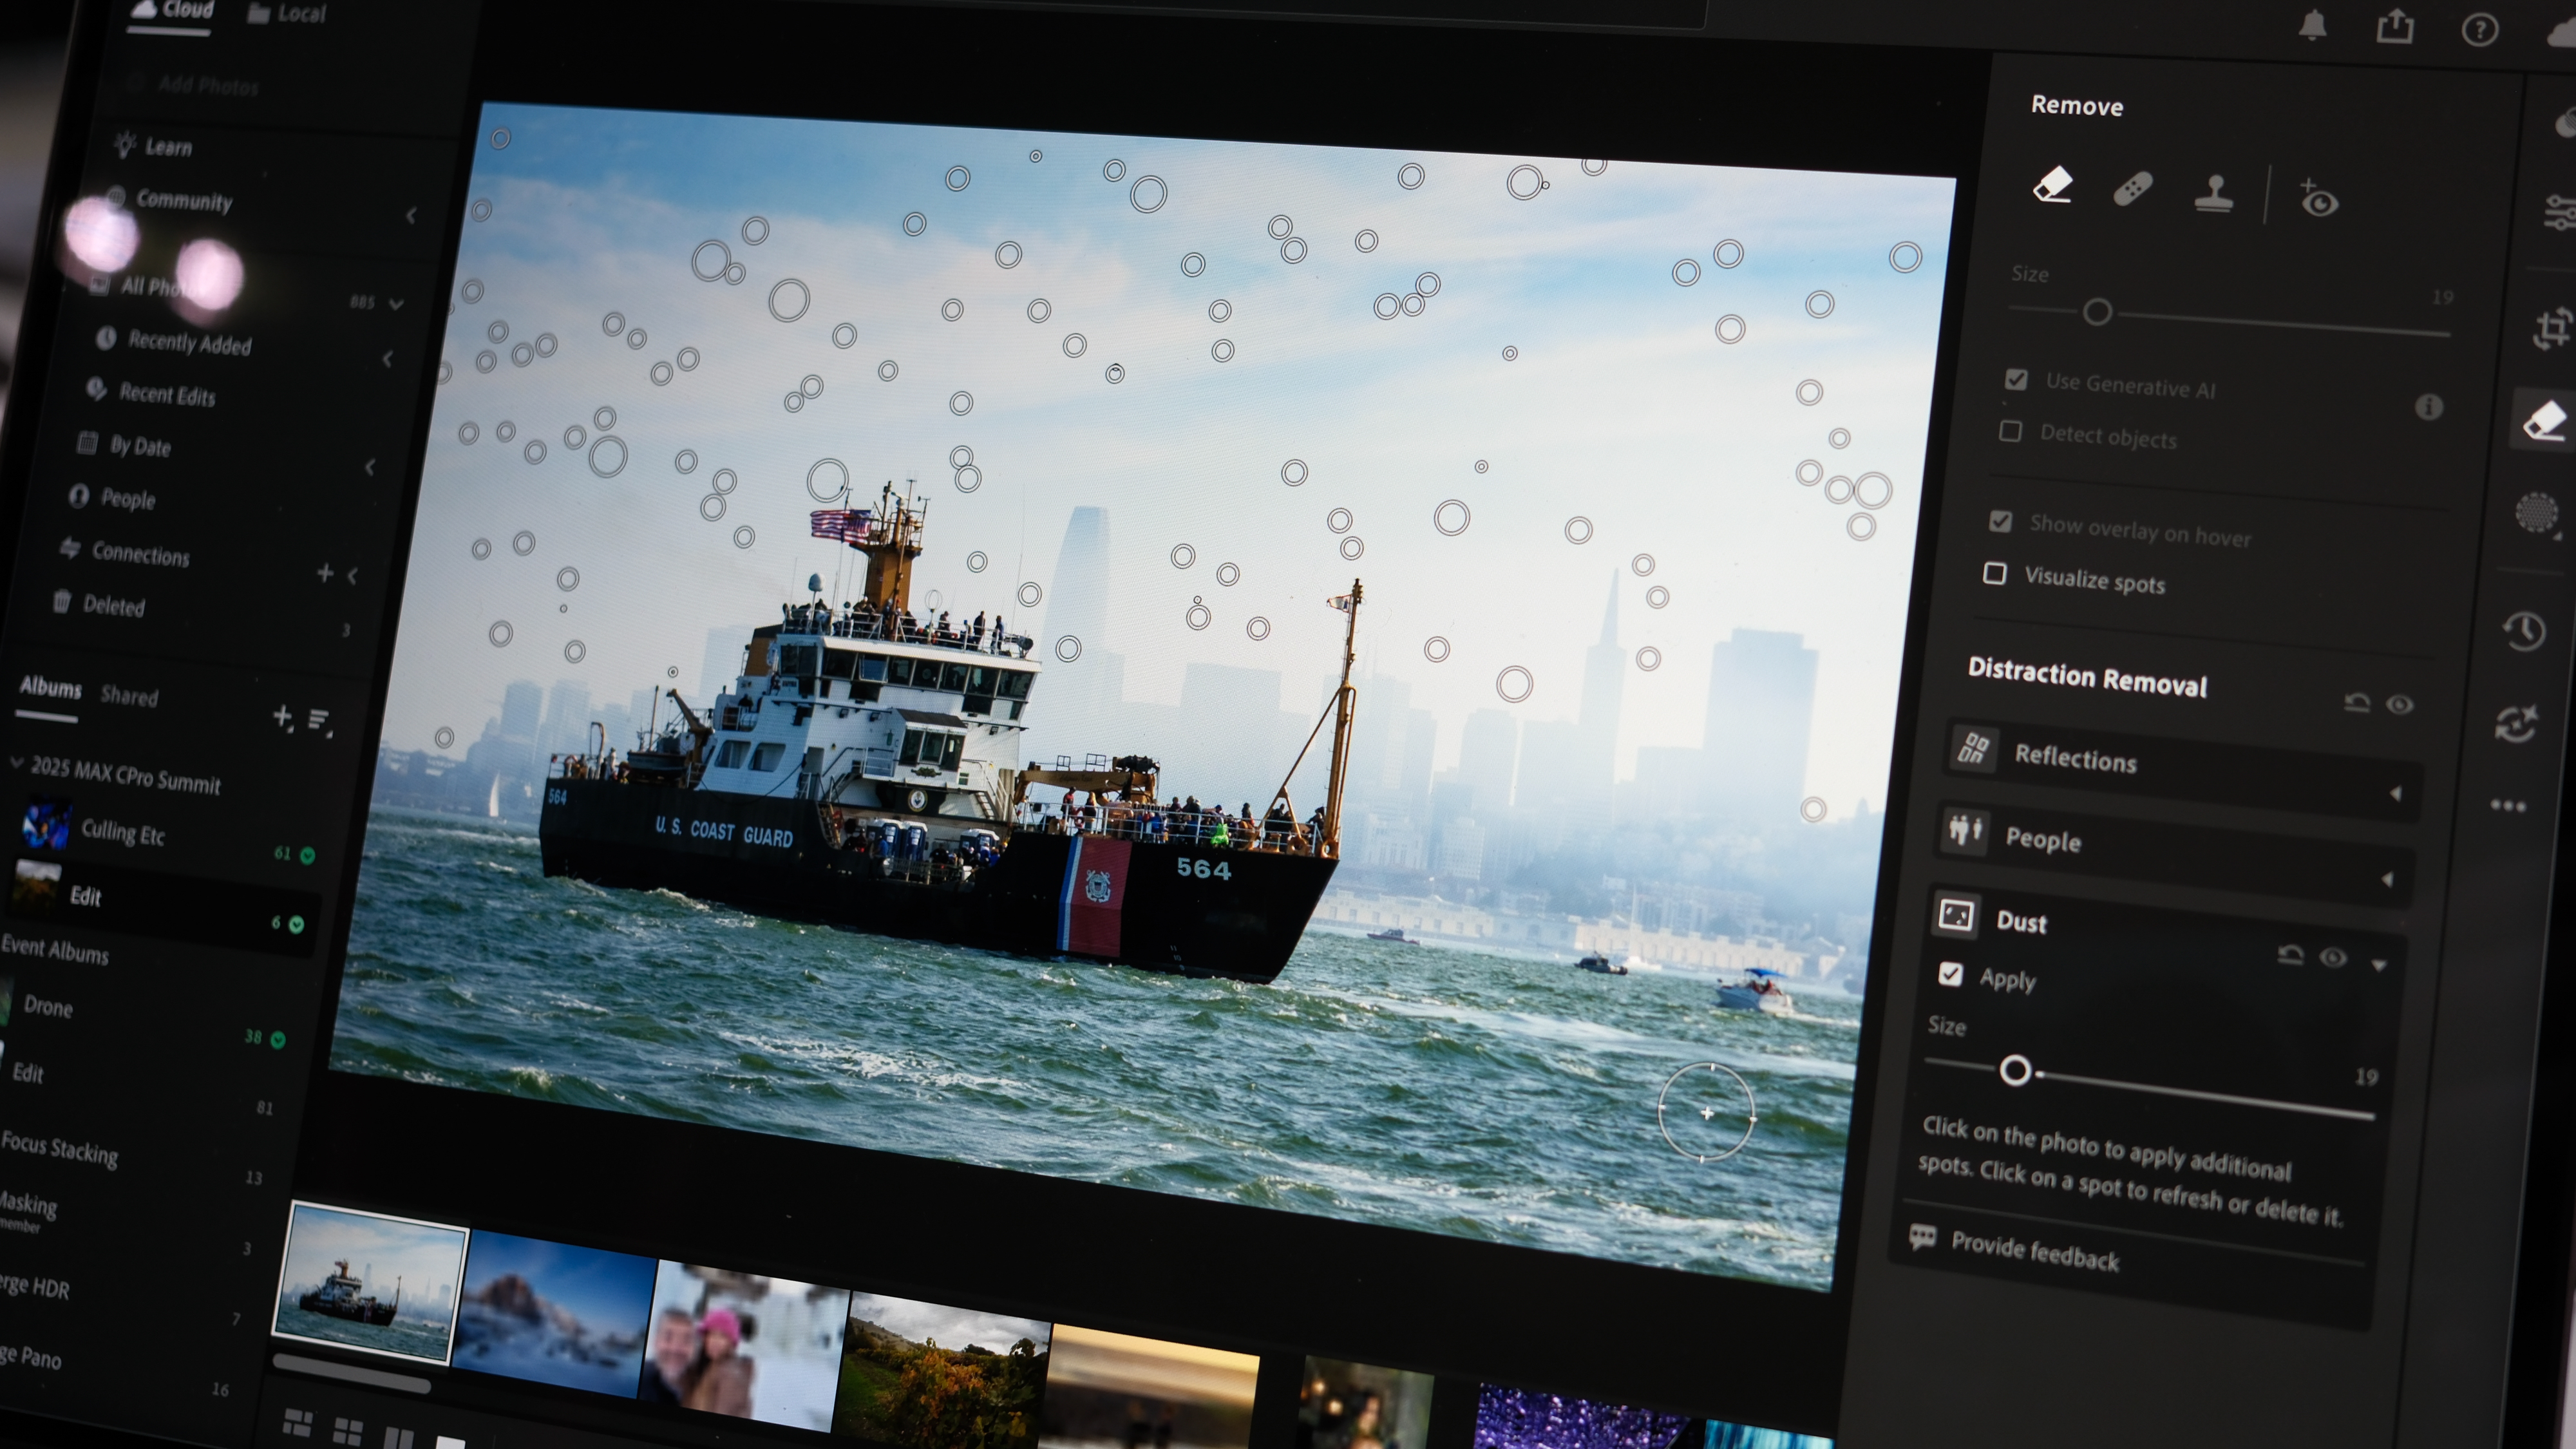Viewport: 2576px width, 1449px height.
Task: Toggle the Visualize spots checkbox
Action: click(1995, 574)
